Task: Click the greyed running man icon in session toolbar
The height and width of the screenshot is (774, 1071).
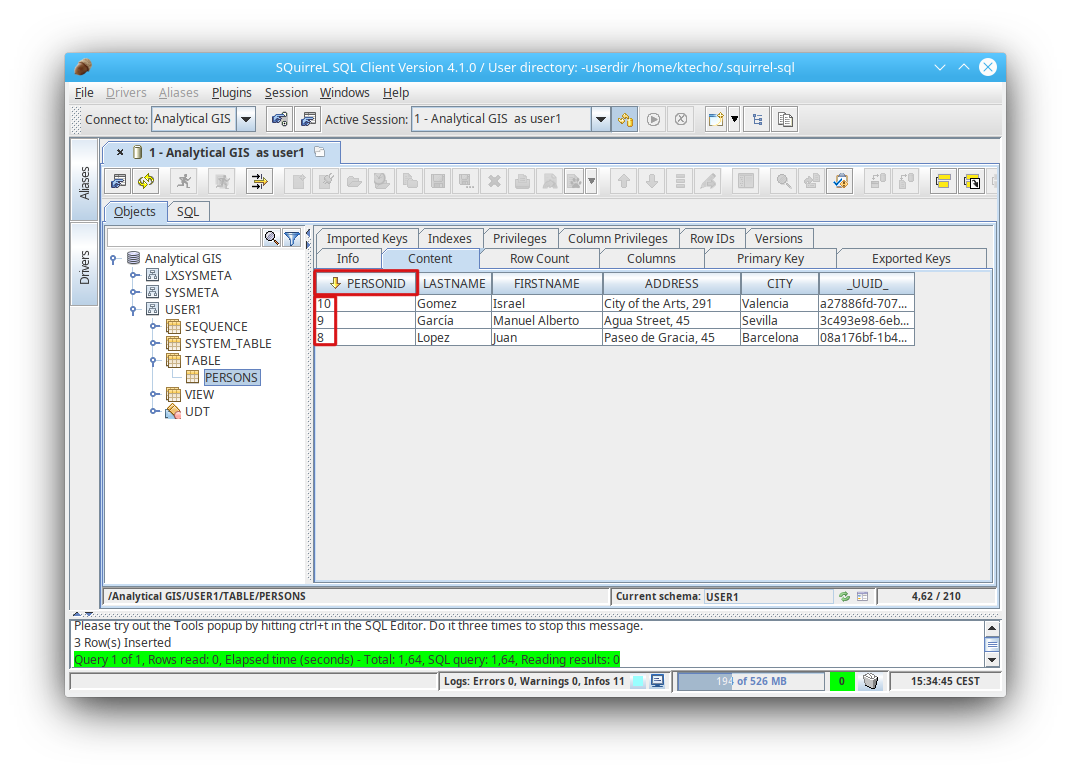Action: 223,181
